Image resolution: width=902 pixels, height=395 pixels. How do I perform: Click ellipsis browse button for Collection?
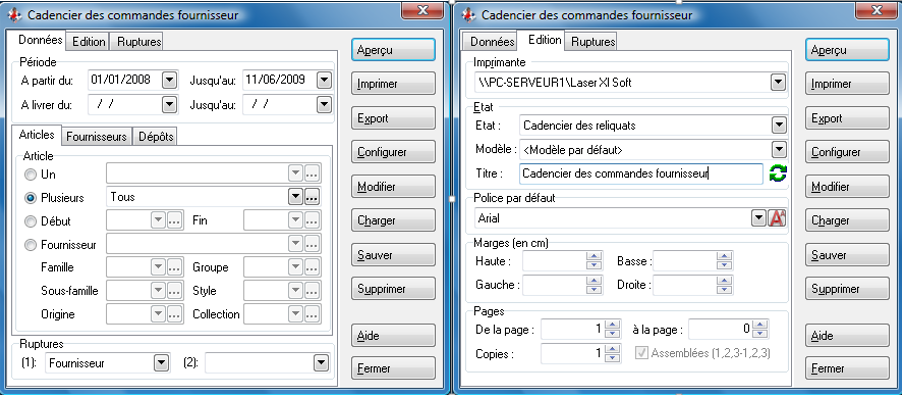[x=312, y=315]
